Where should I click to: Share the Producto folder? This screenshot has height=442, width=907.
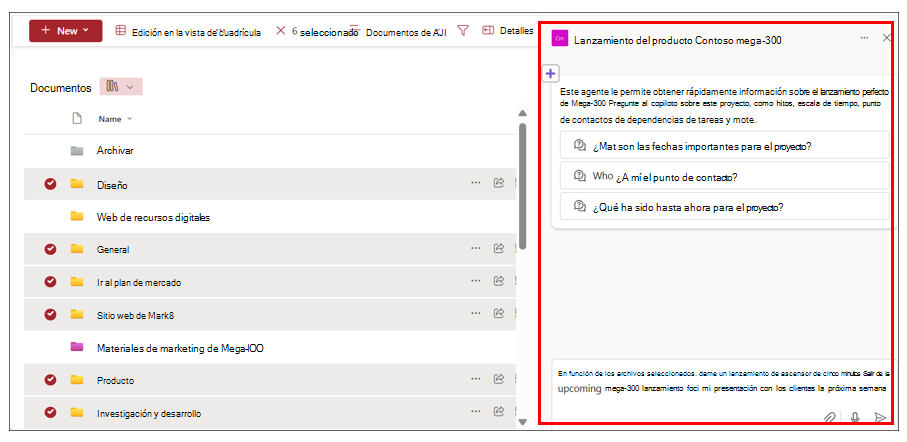click(498, 380)
